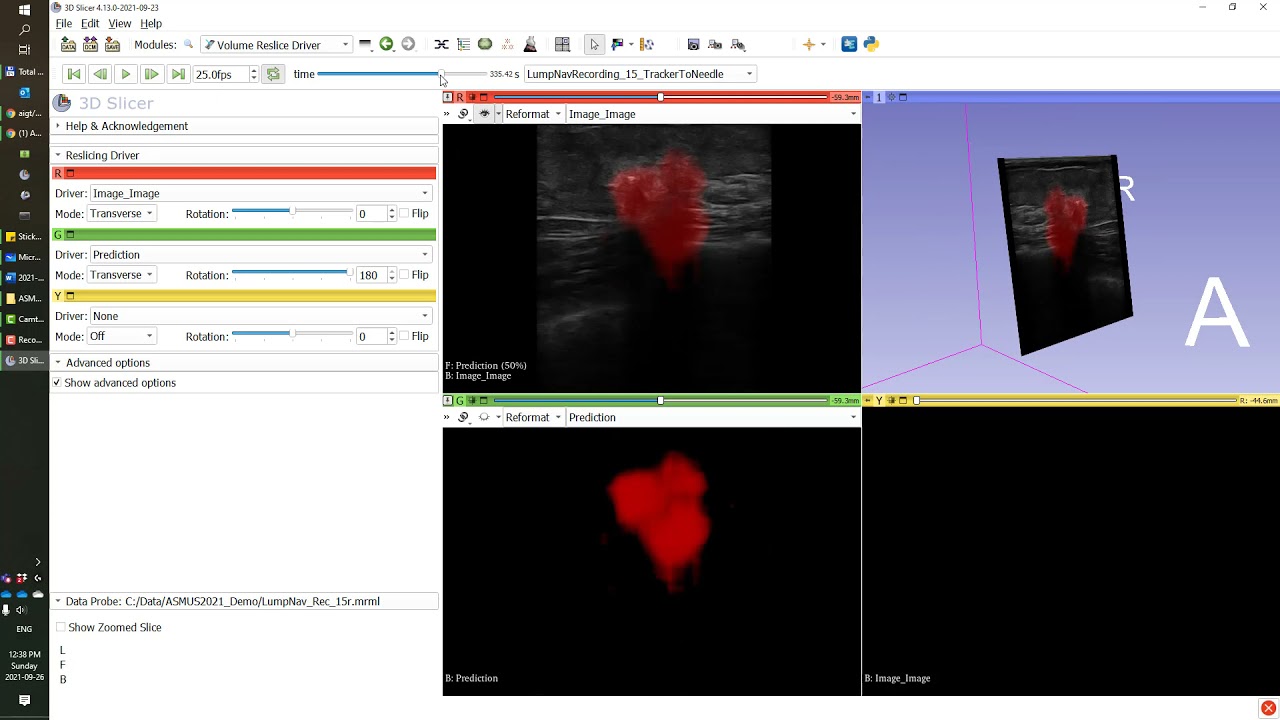This screenshot has height=720, width=1280.
Task: Open the Edit menu
Action: 90,23
